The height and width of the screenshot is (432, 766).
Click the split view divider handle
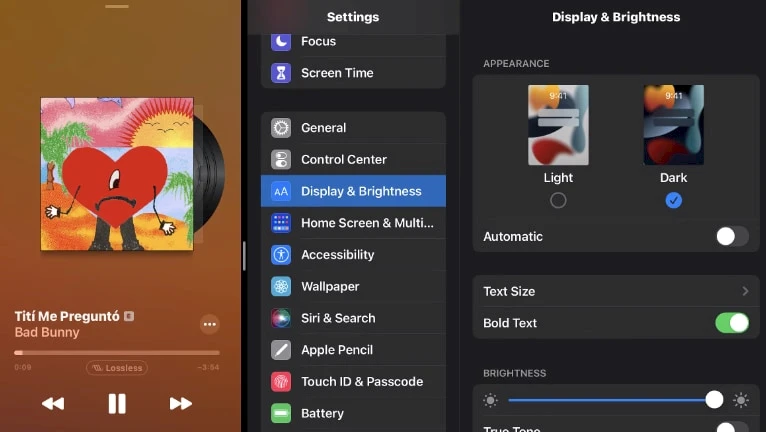click(244, 256)
